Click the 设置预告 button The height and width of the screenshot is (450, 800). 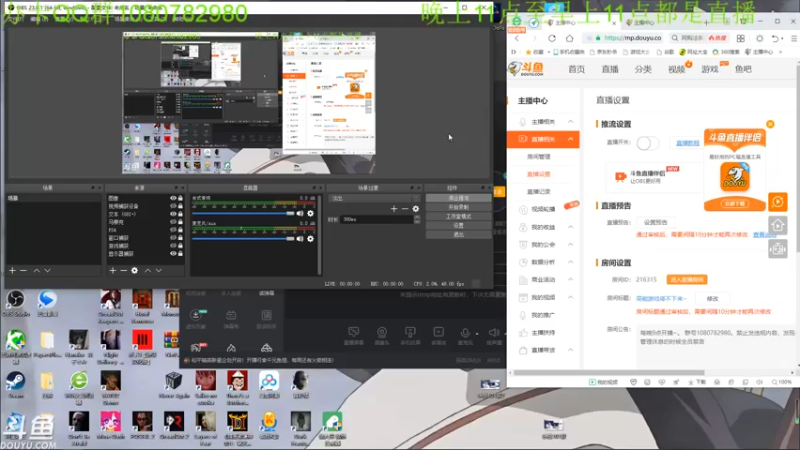[x=655, y=222]
